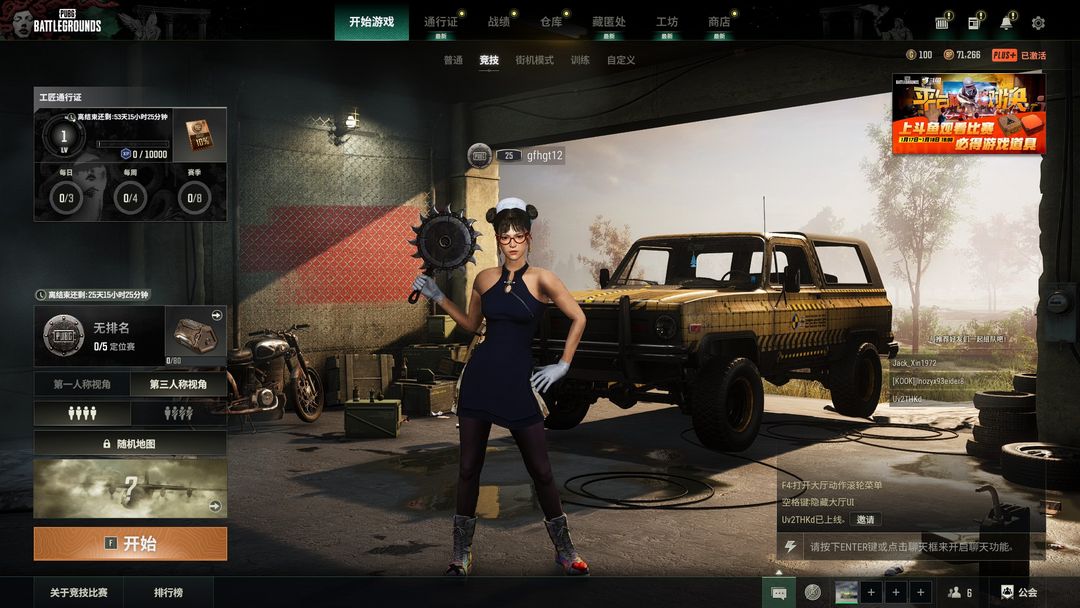Click the orange 开始 button
Image resolution: width=1080 pixels, height=608 pixels.
(x=130, y=543)
